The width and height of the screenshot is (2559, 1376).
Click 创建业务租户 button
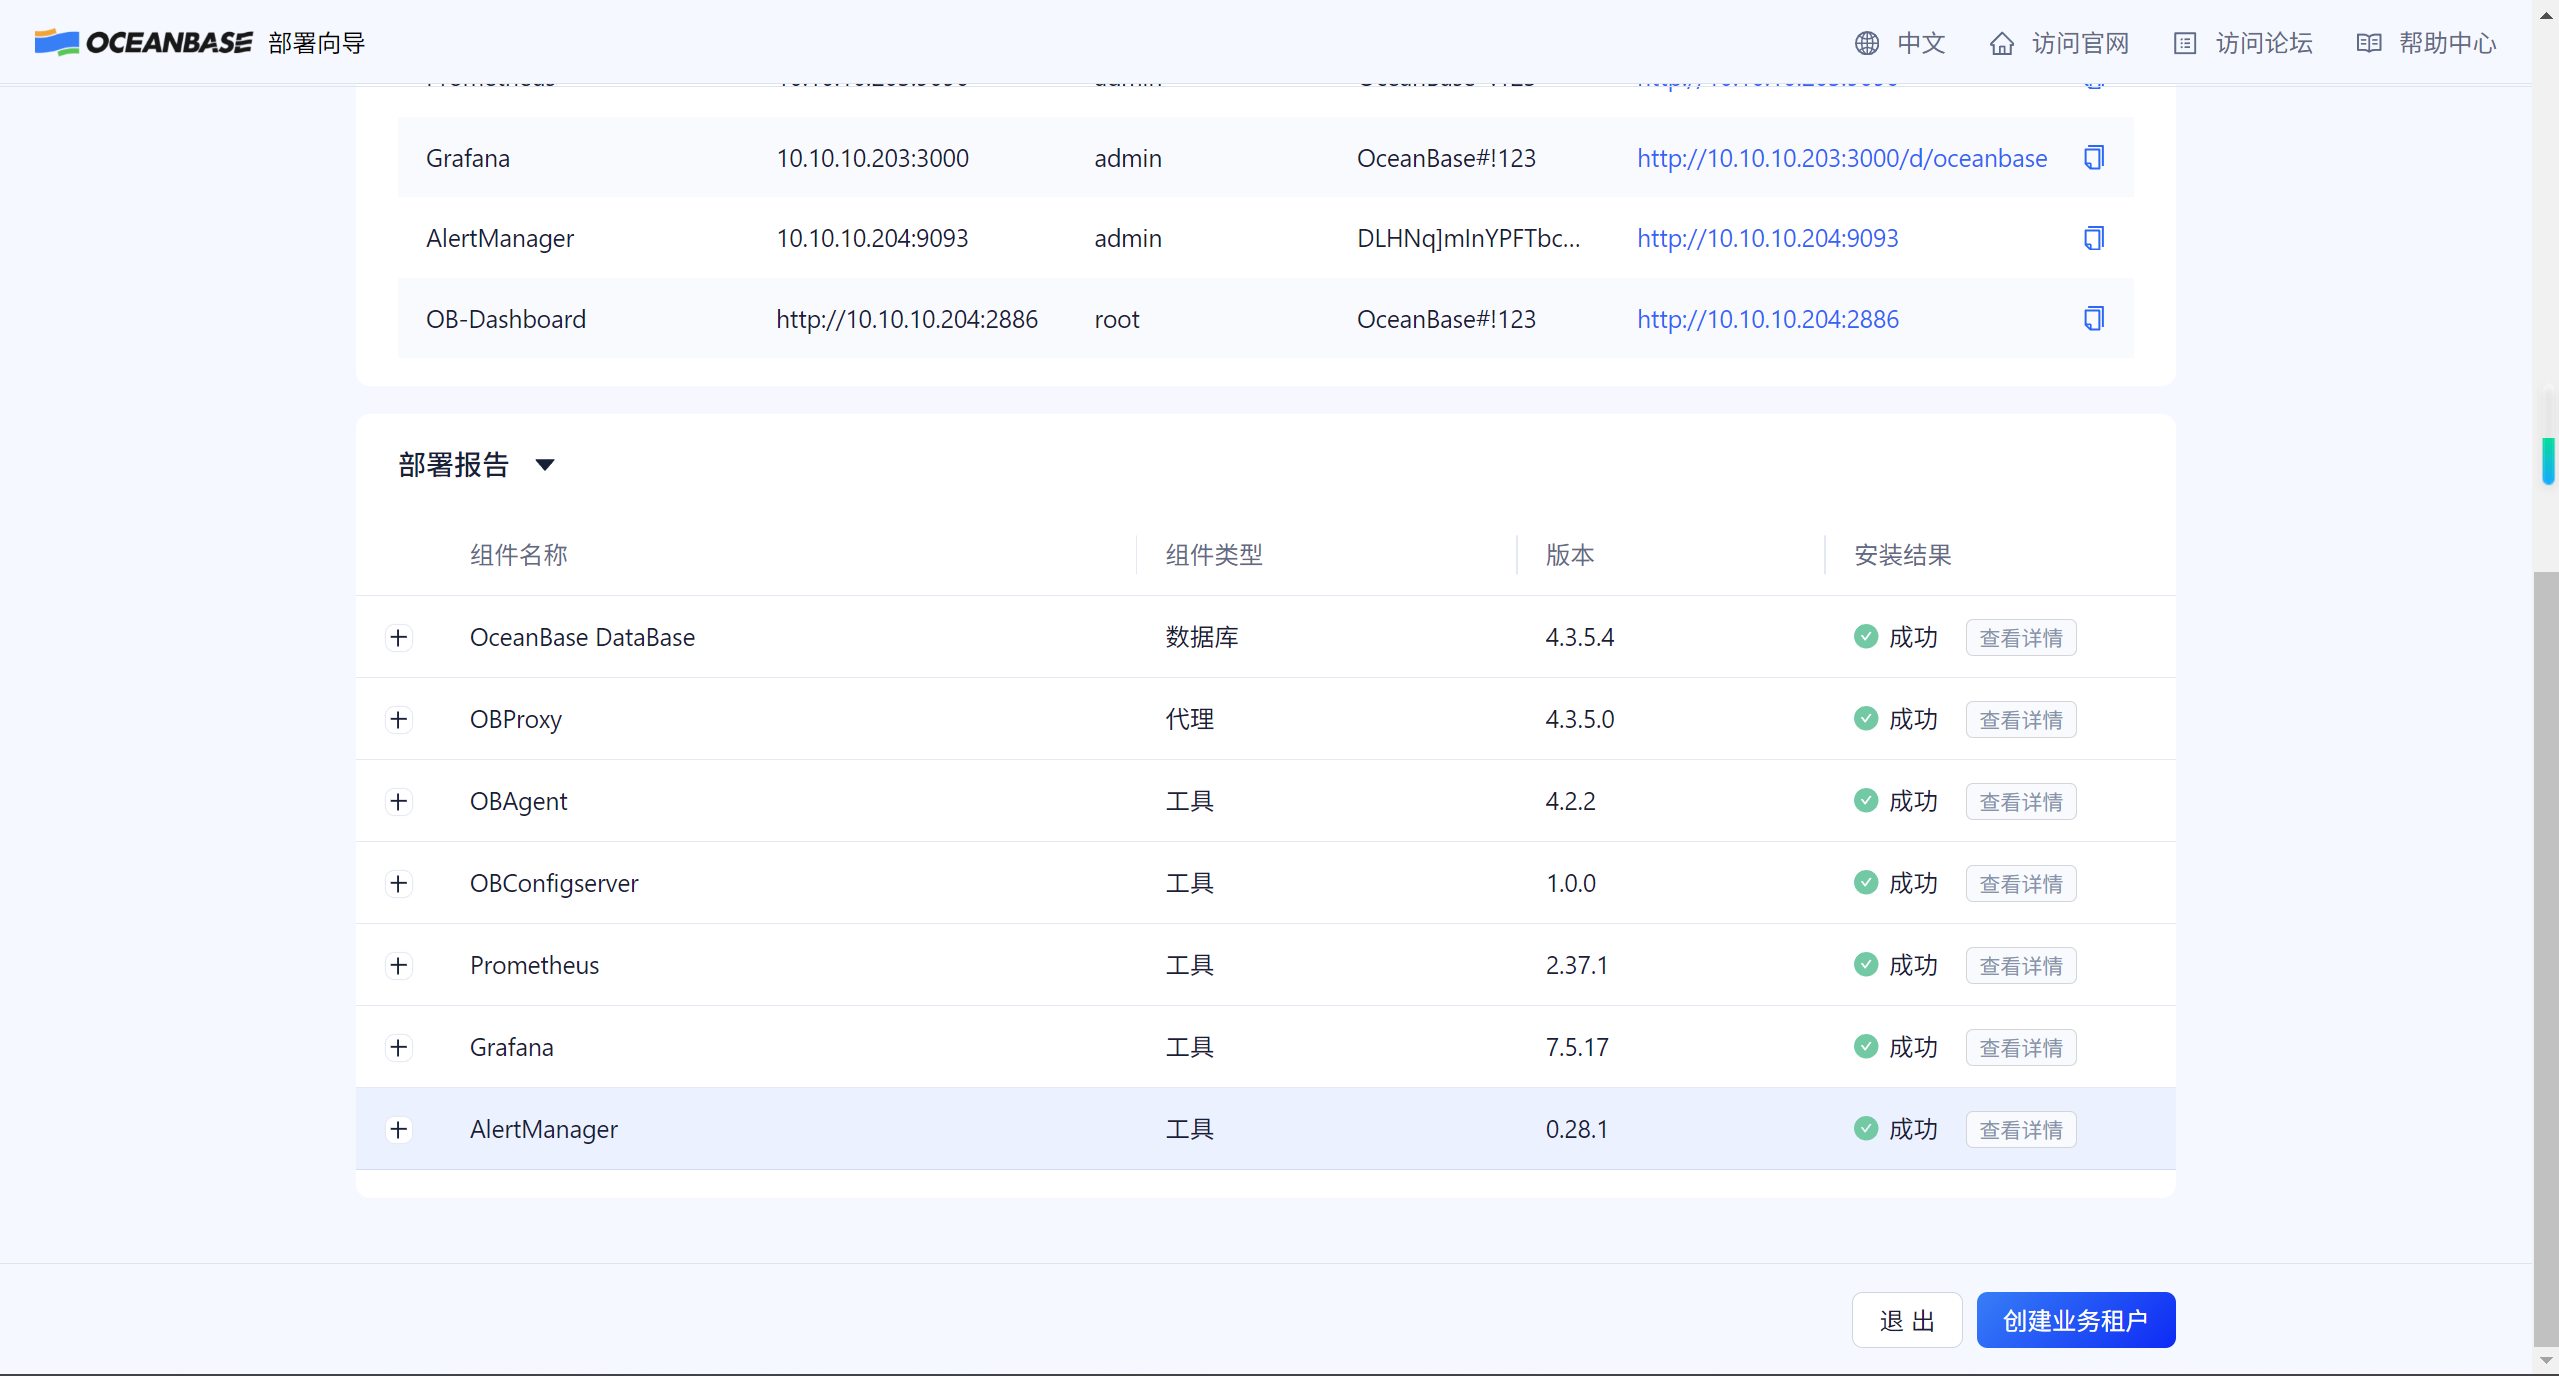2075,1320
